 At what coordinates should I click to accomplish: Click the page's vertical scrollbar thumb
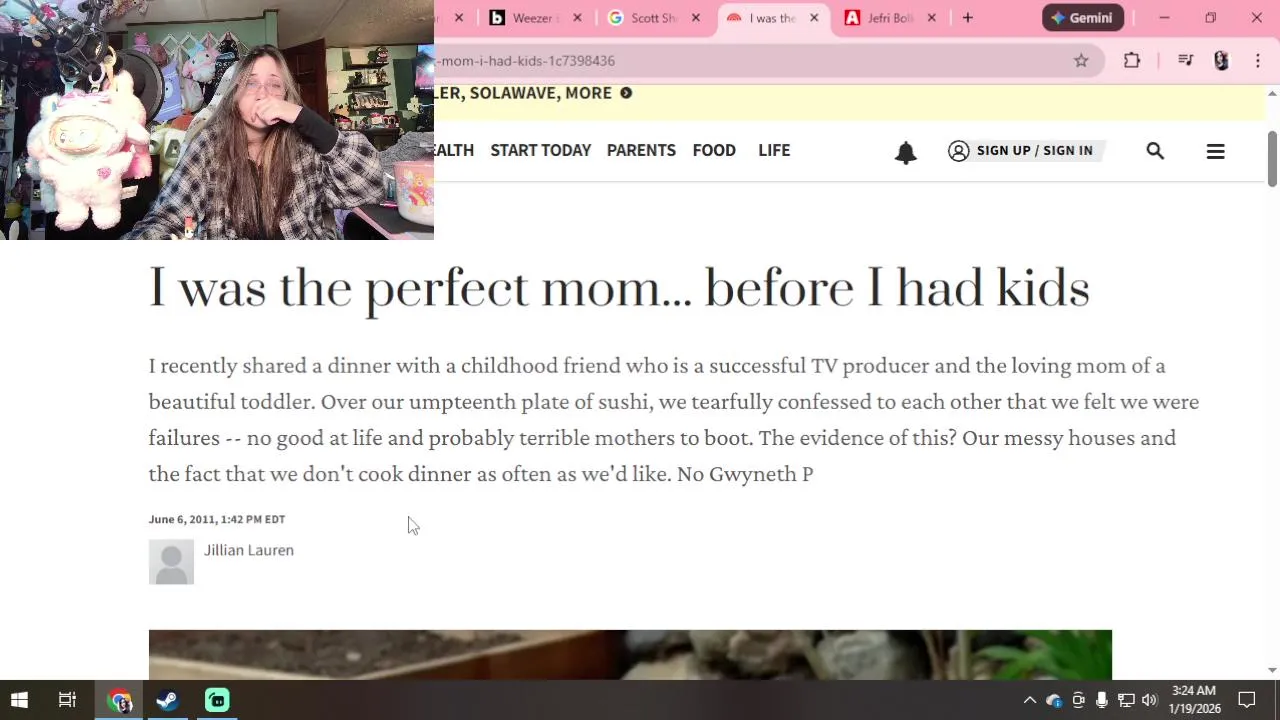[1272, 158]
